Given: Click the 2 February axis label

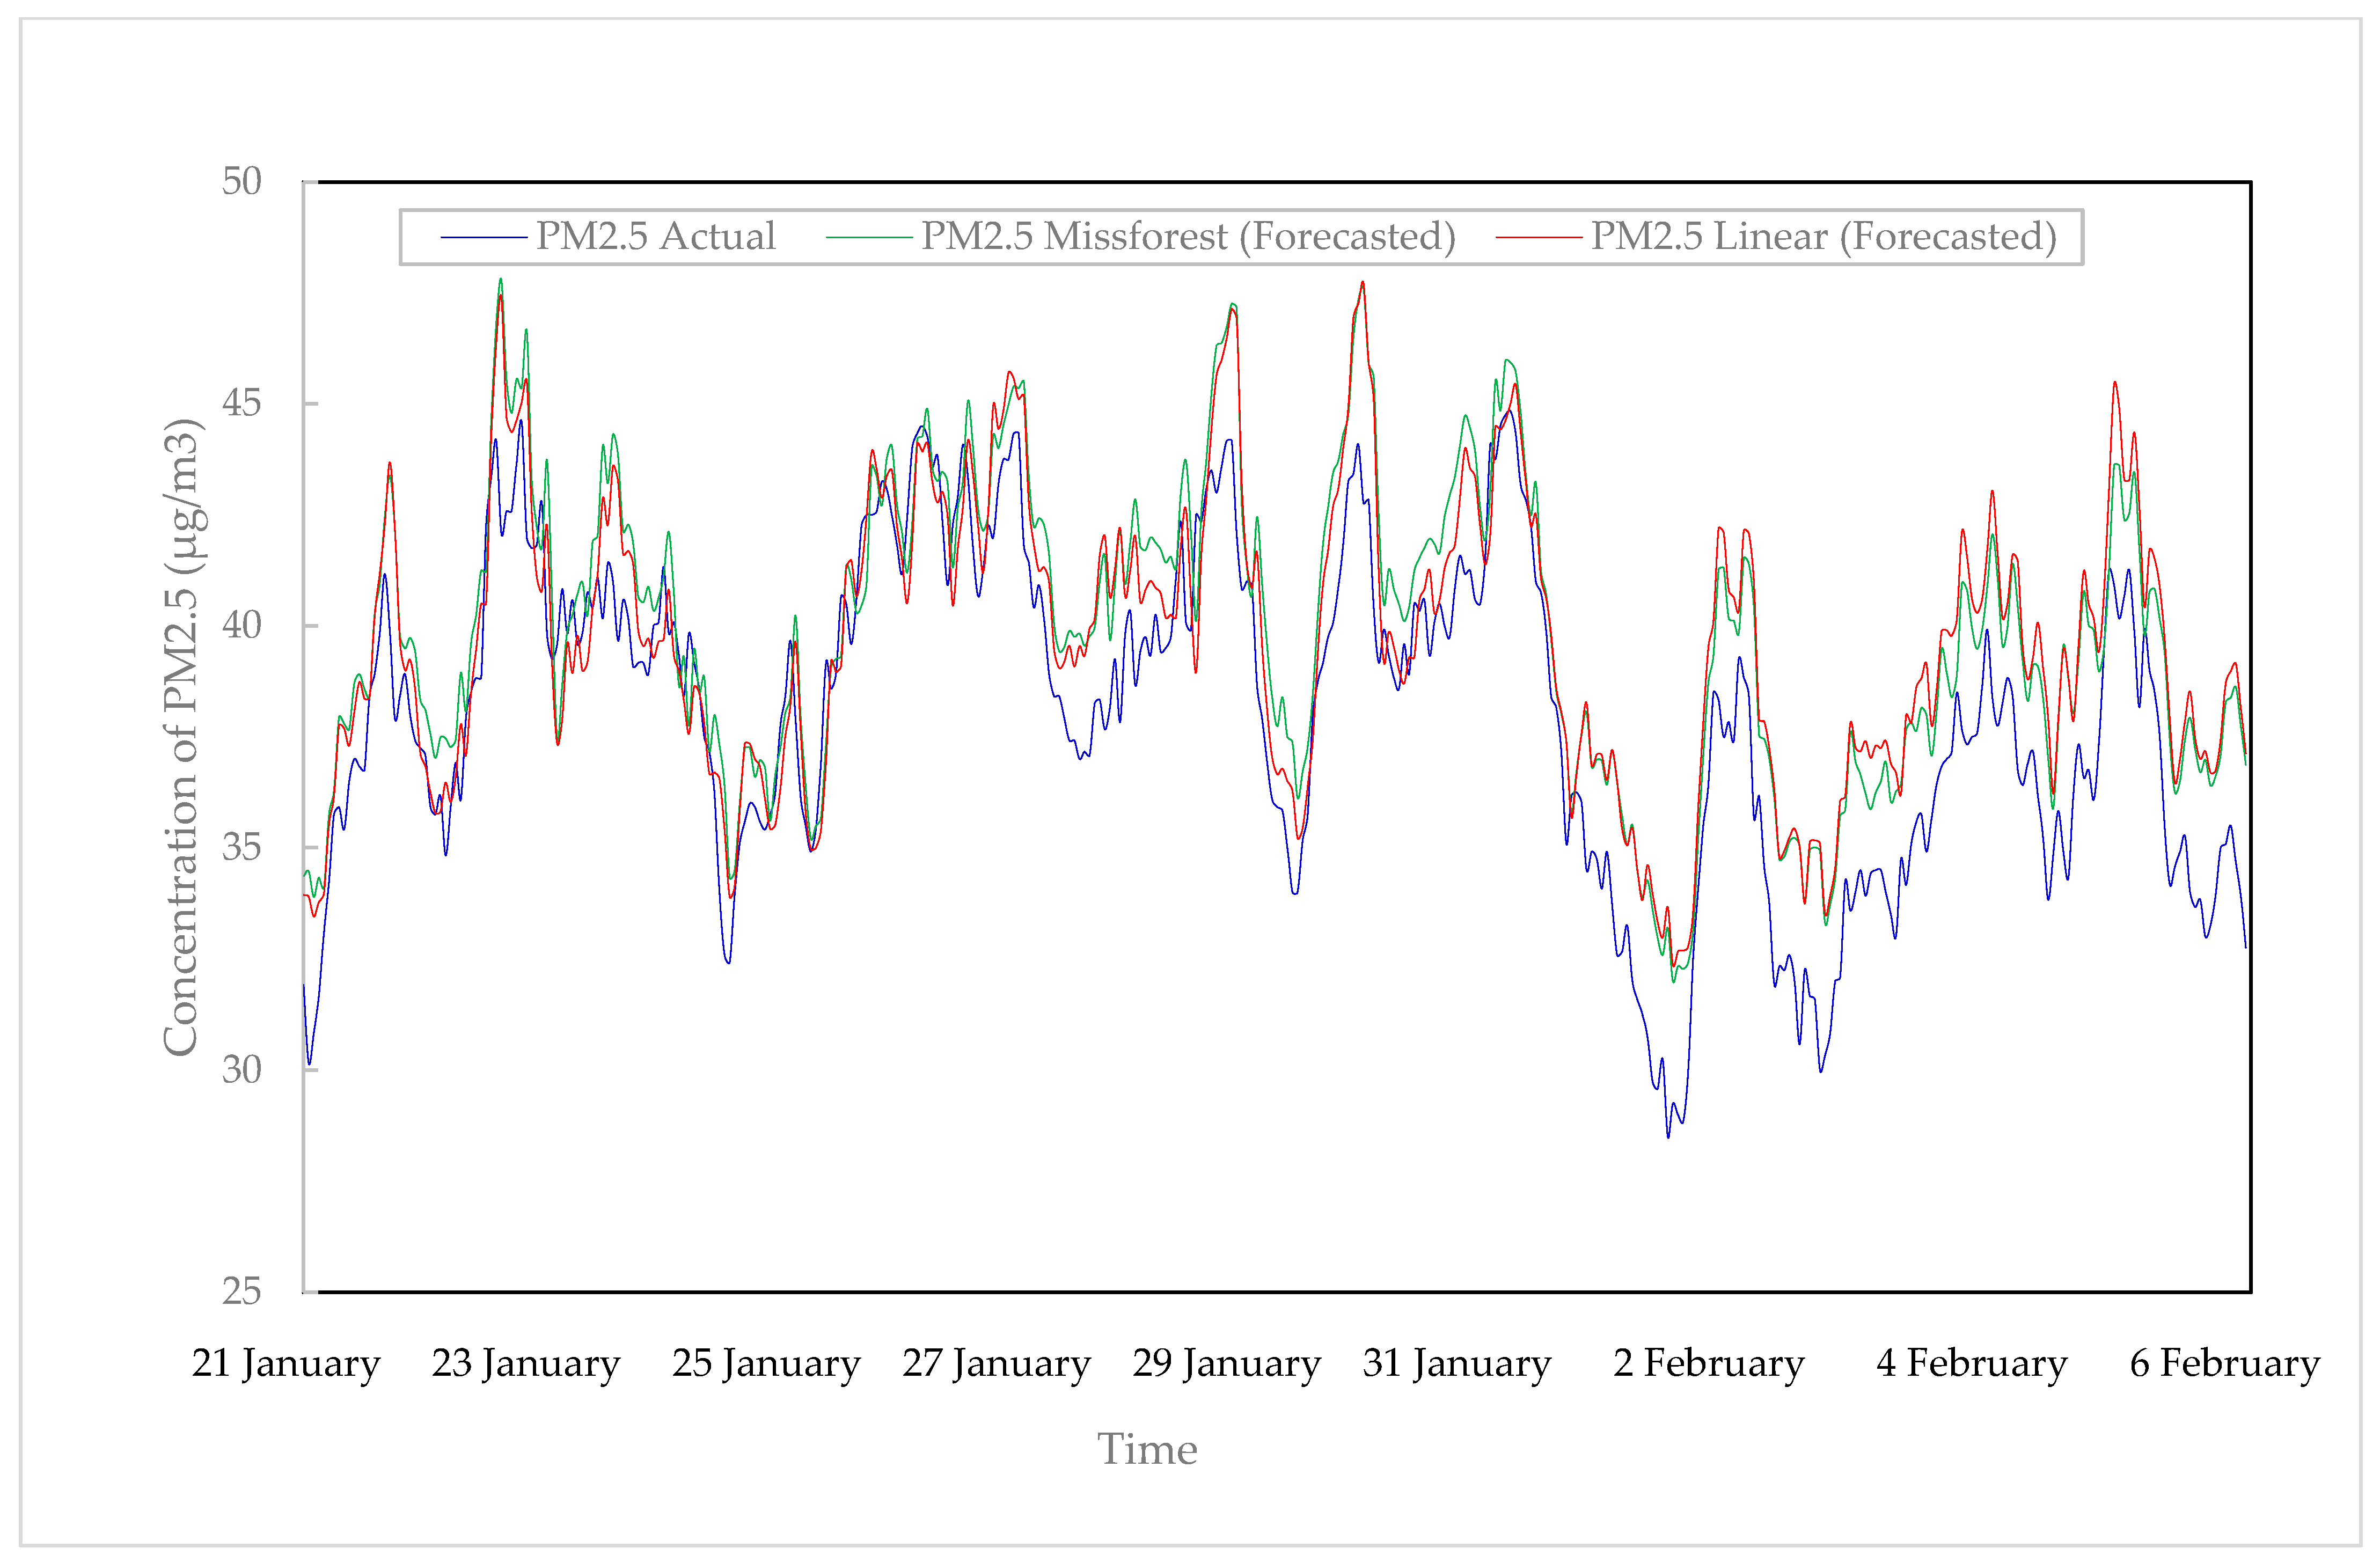Looking at the screenshot, I should pos(1709,1364).
